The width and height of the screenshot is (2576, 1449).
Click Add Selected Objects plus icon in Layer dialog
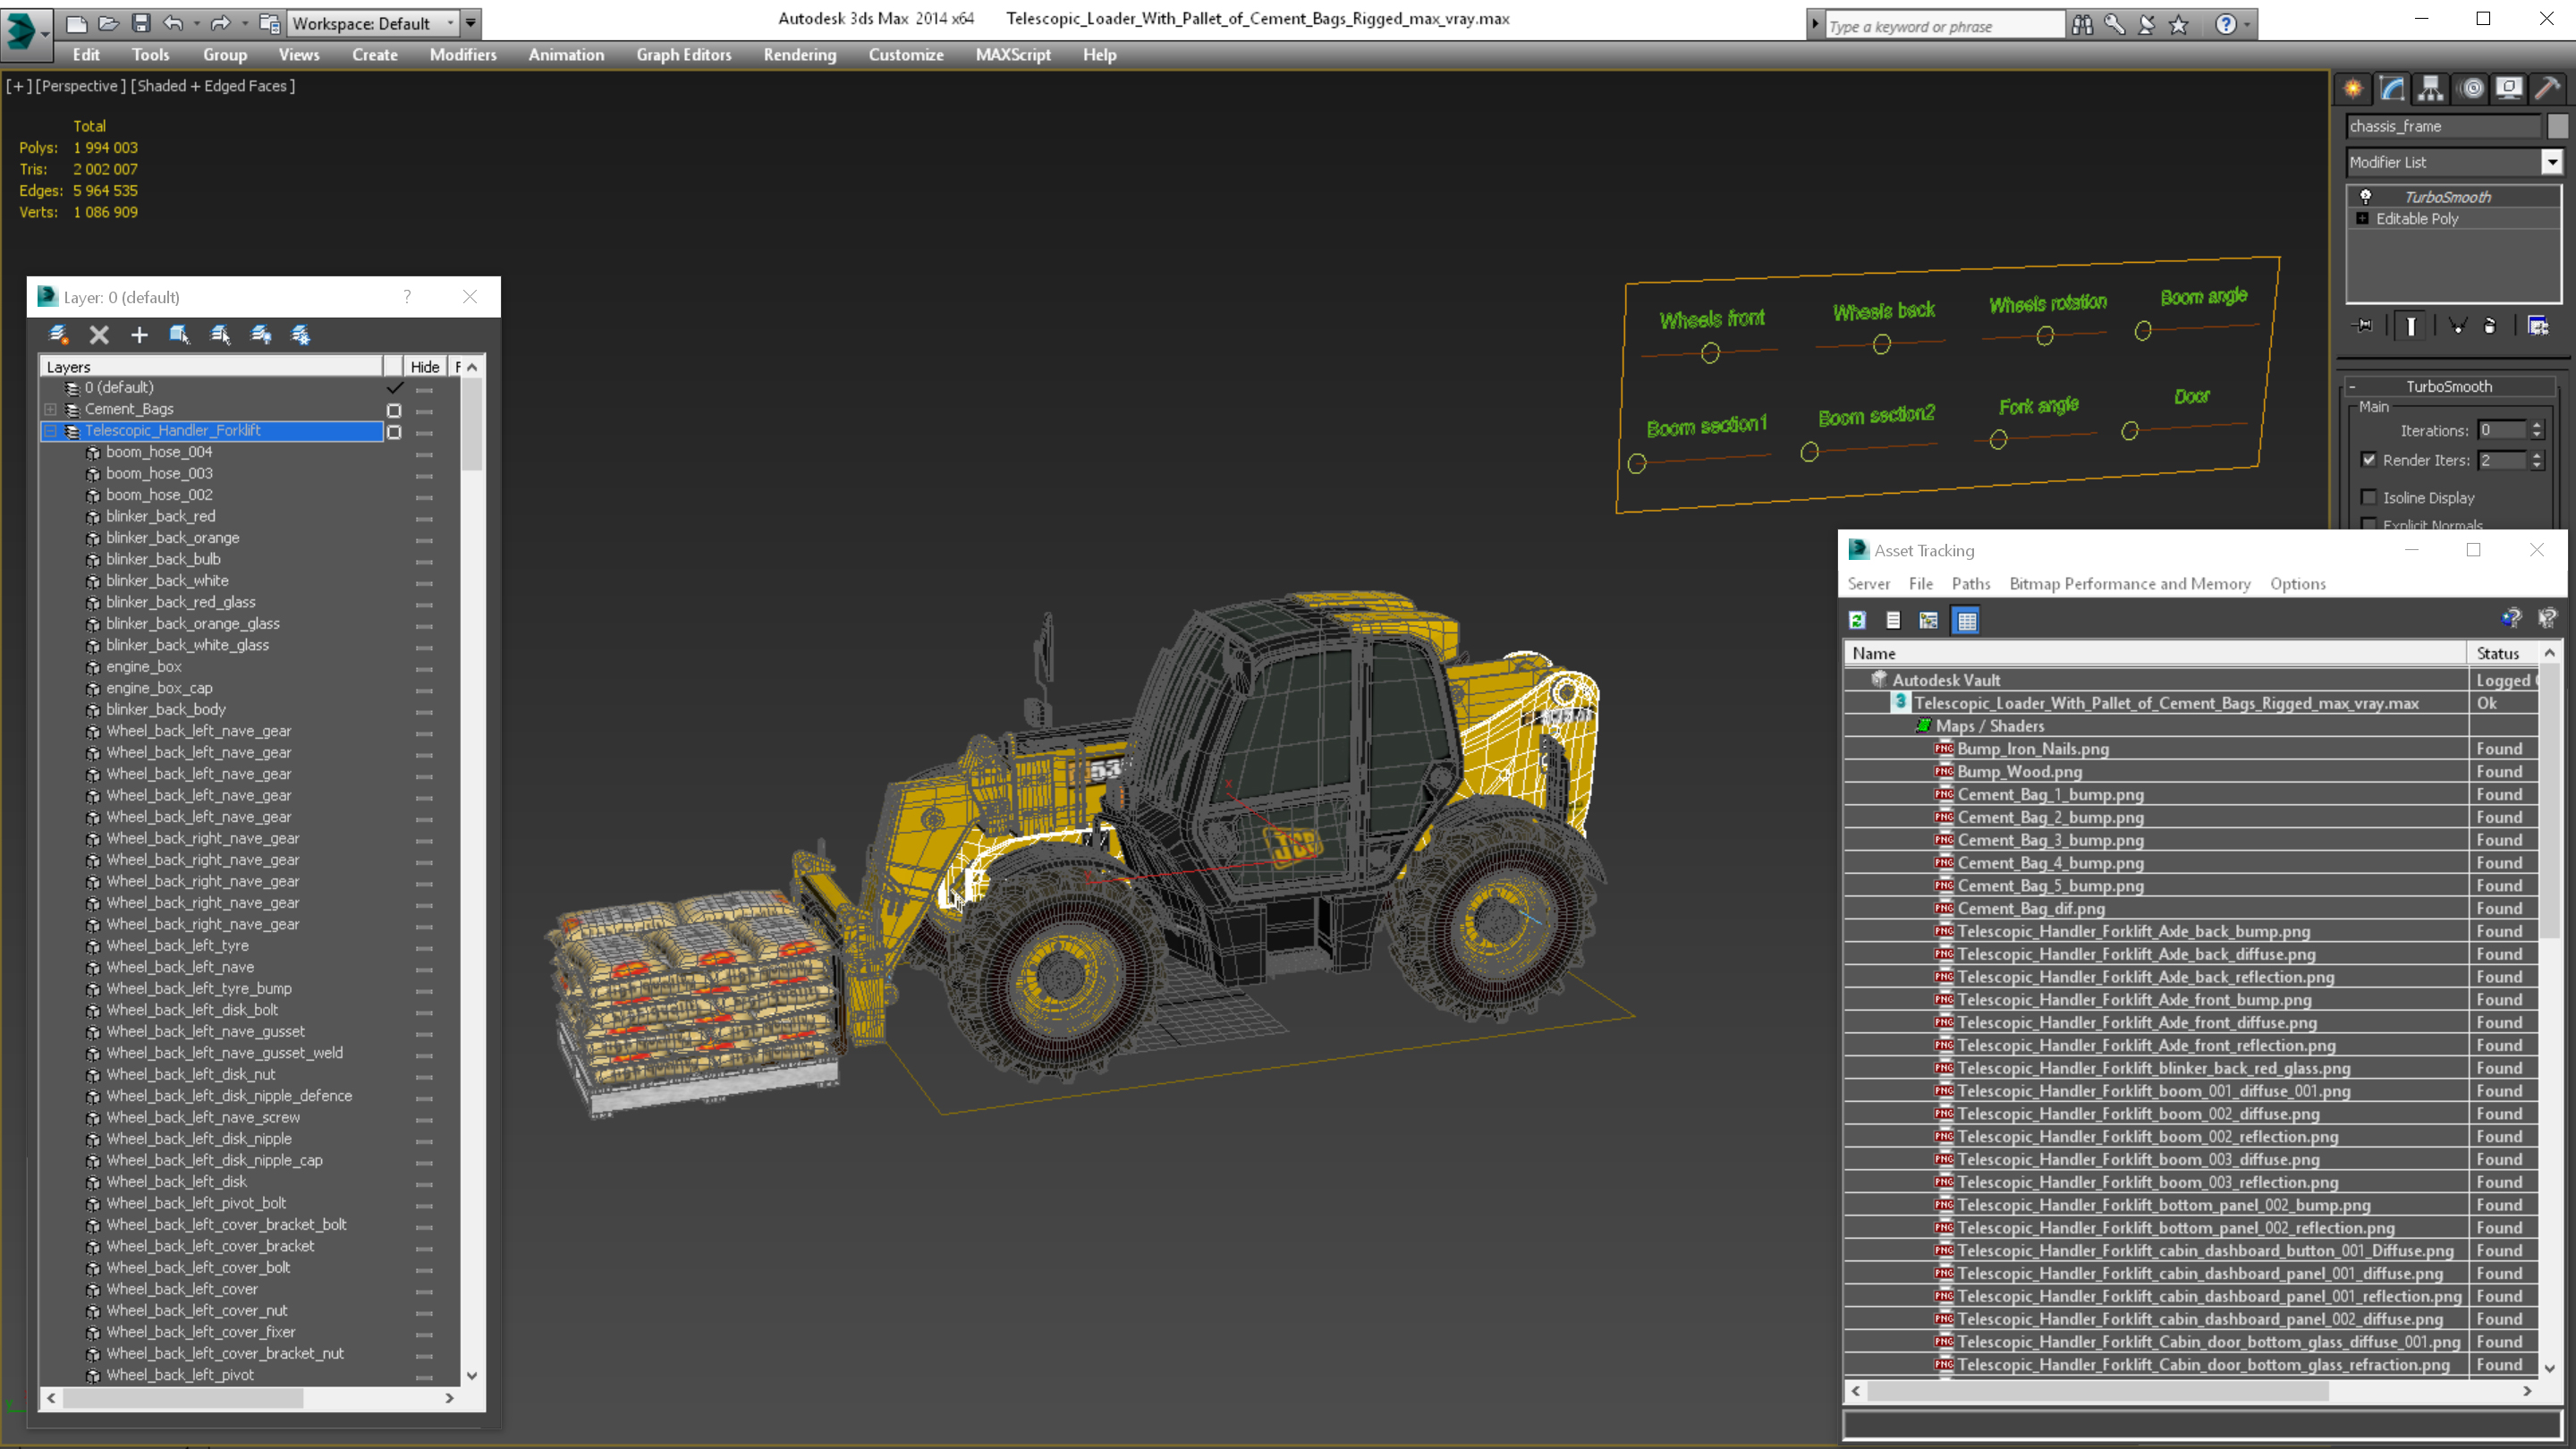[139, 335]
